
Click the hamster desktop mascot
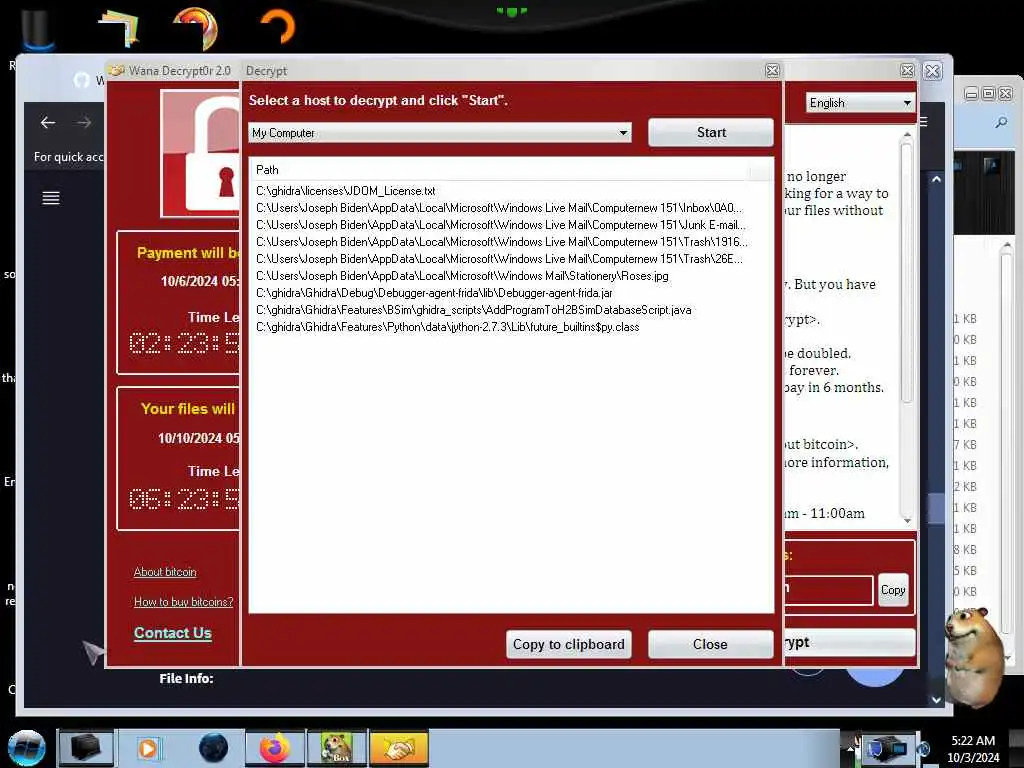[974, 656]
